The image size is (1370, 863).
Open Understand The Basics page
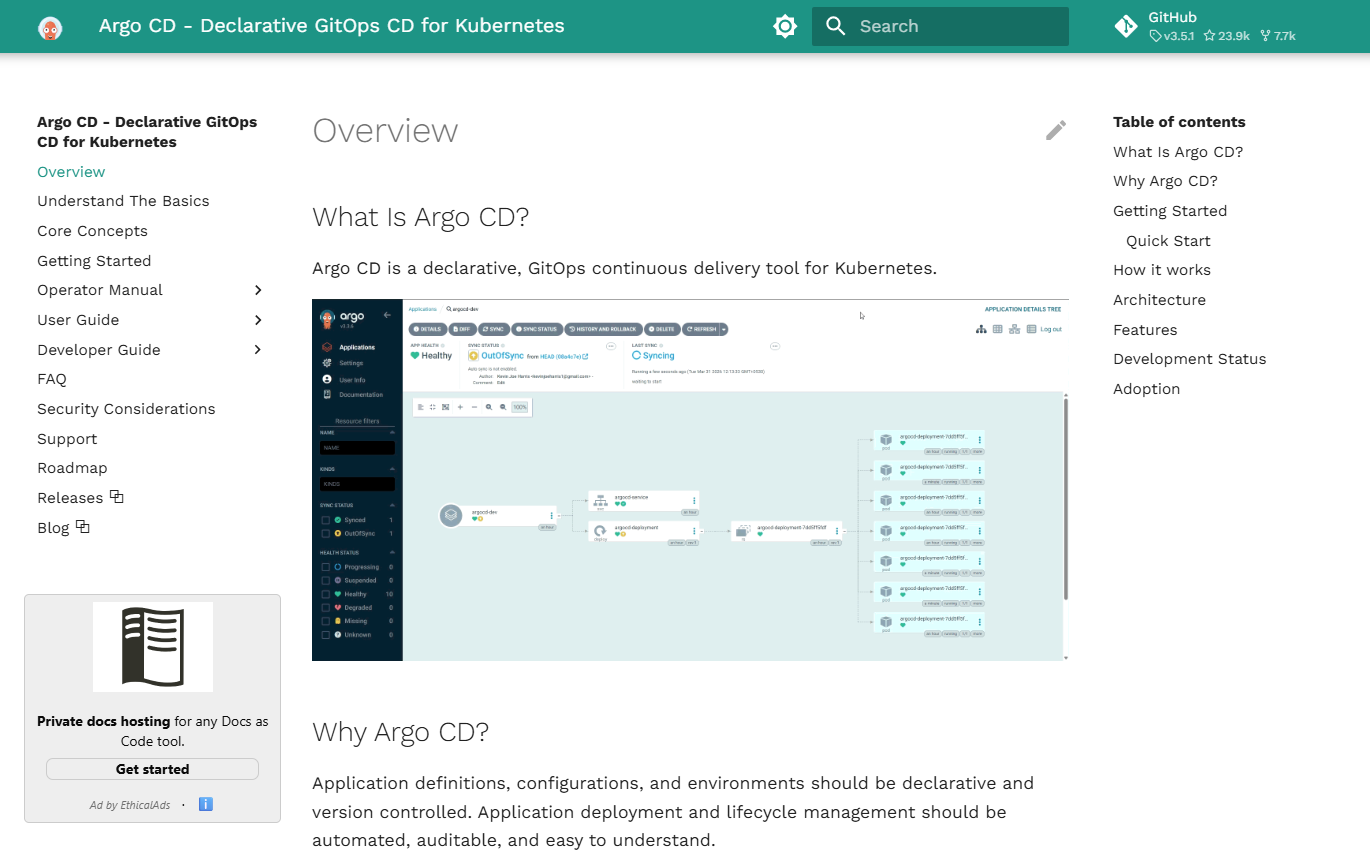pos(123,201)
